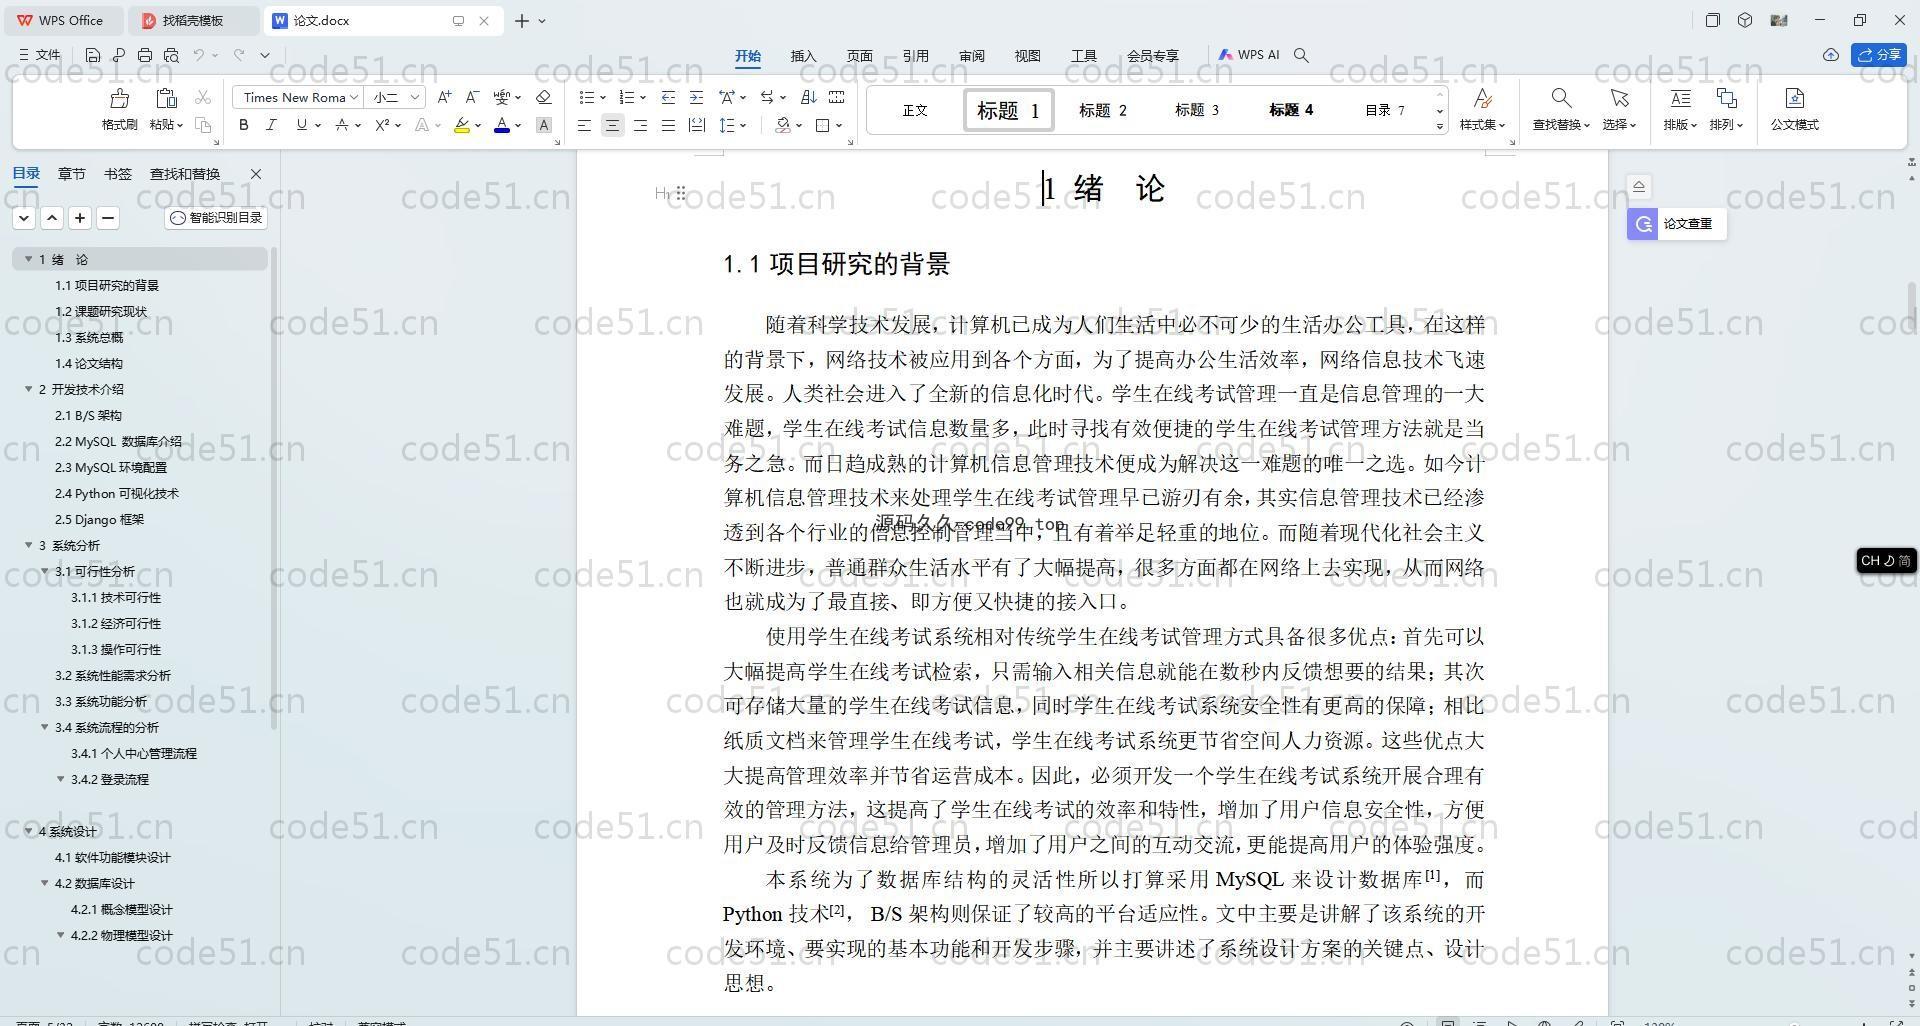Viewport: 1920px width, 1026px height.
Task: Click the save icon in quick access toolbar
Action: [93, 56]
